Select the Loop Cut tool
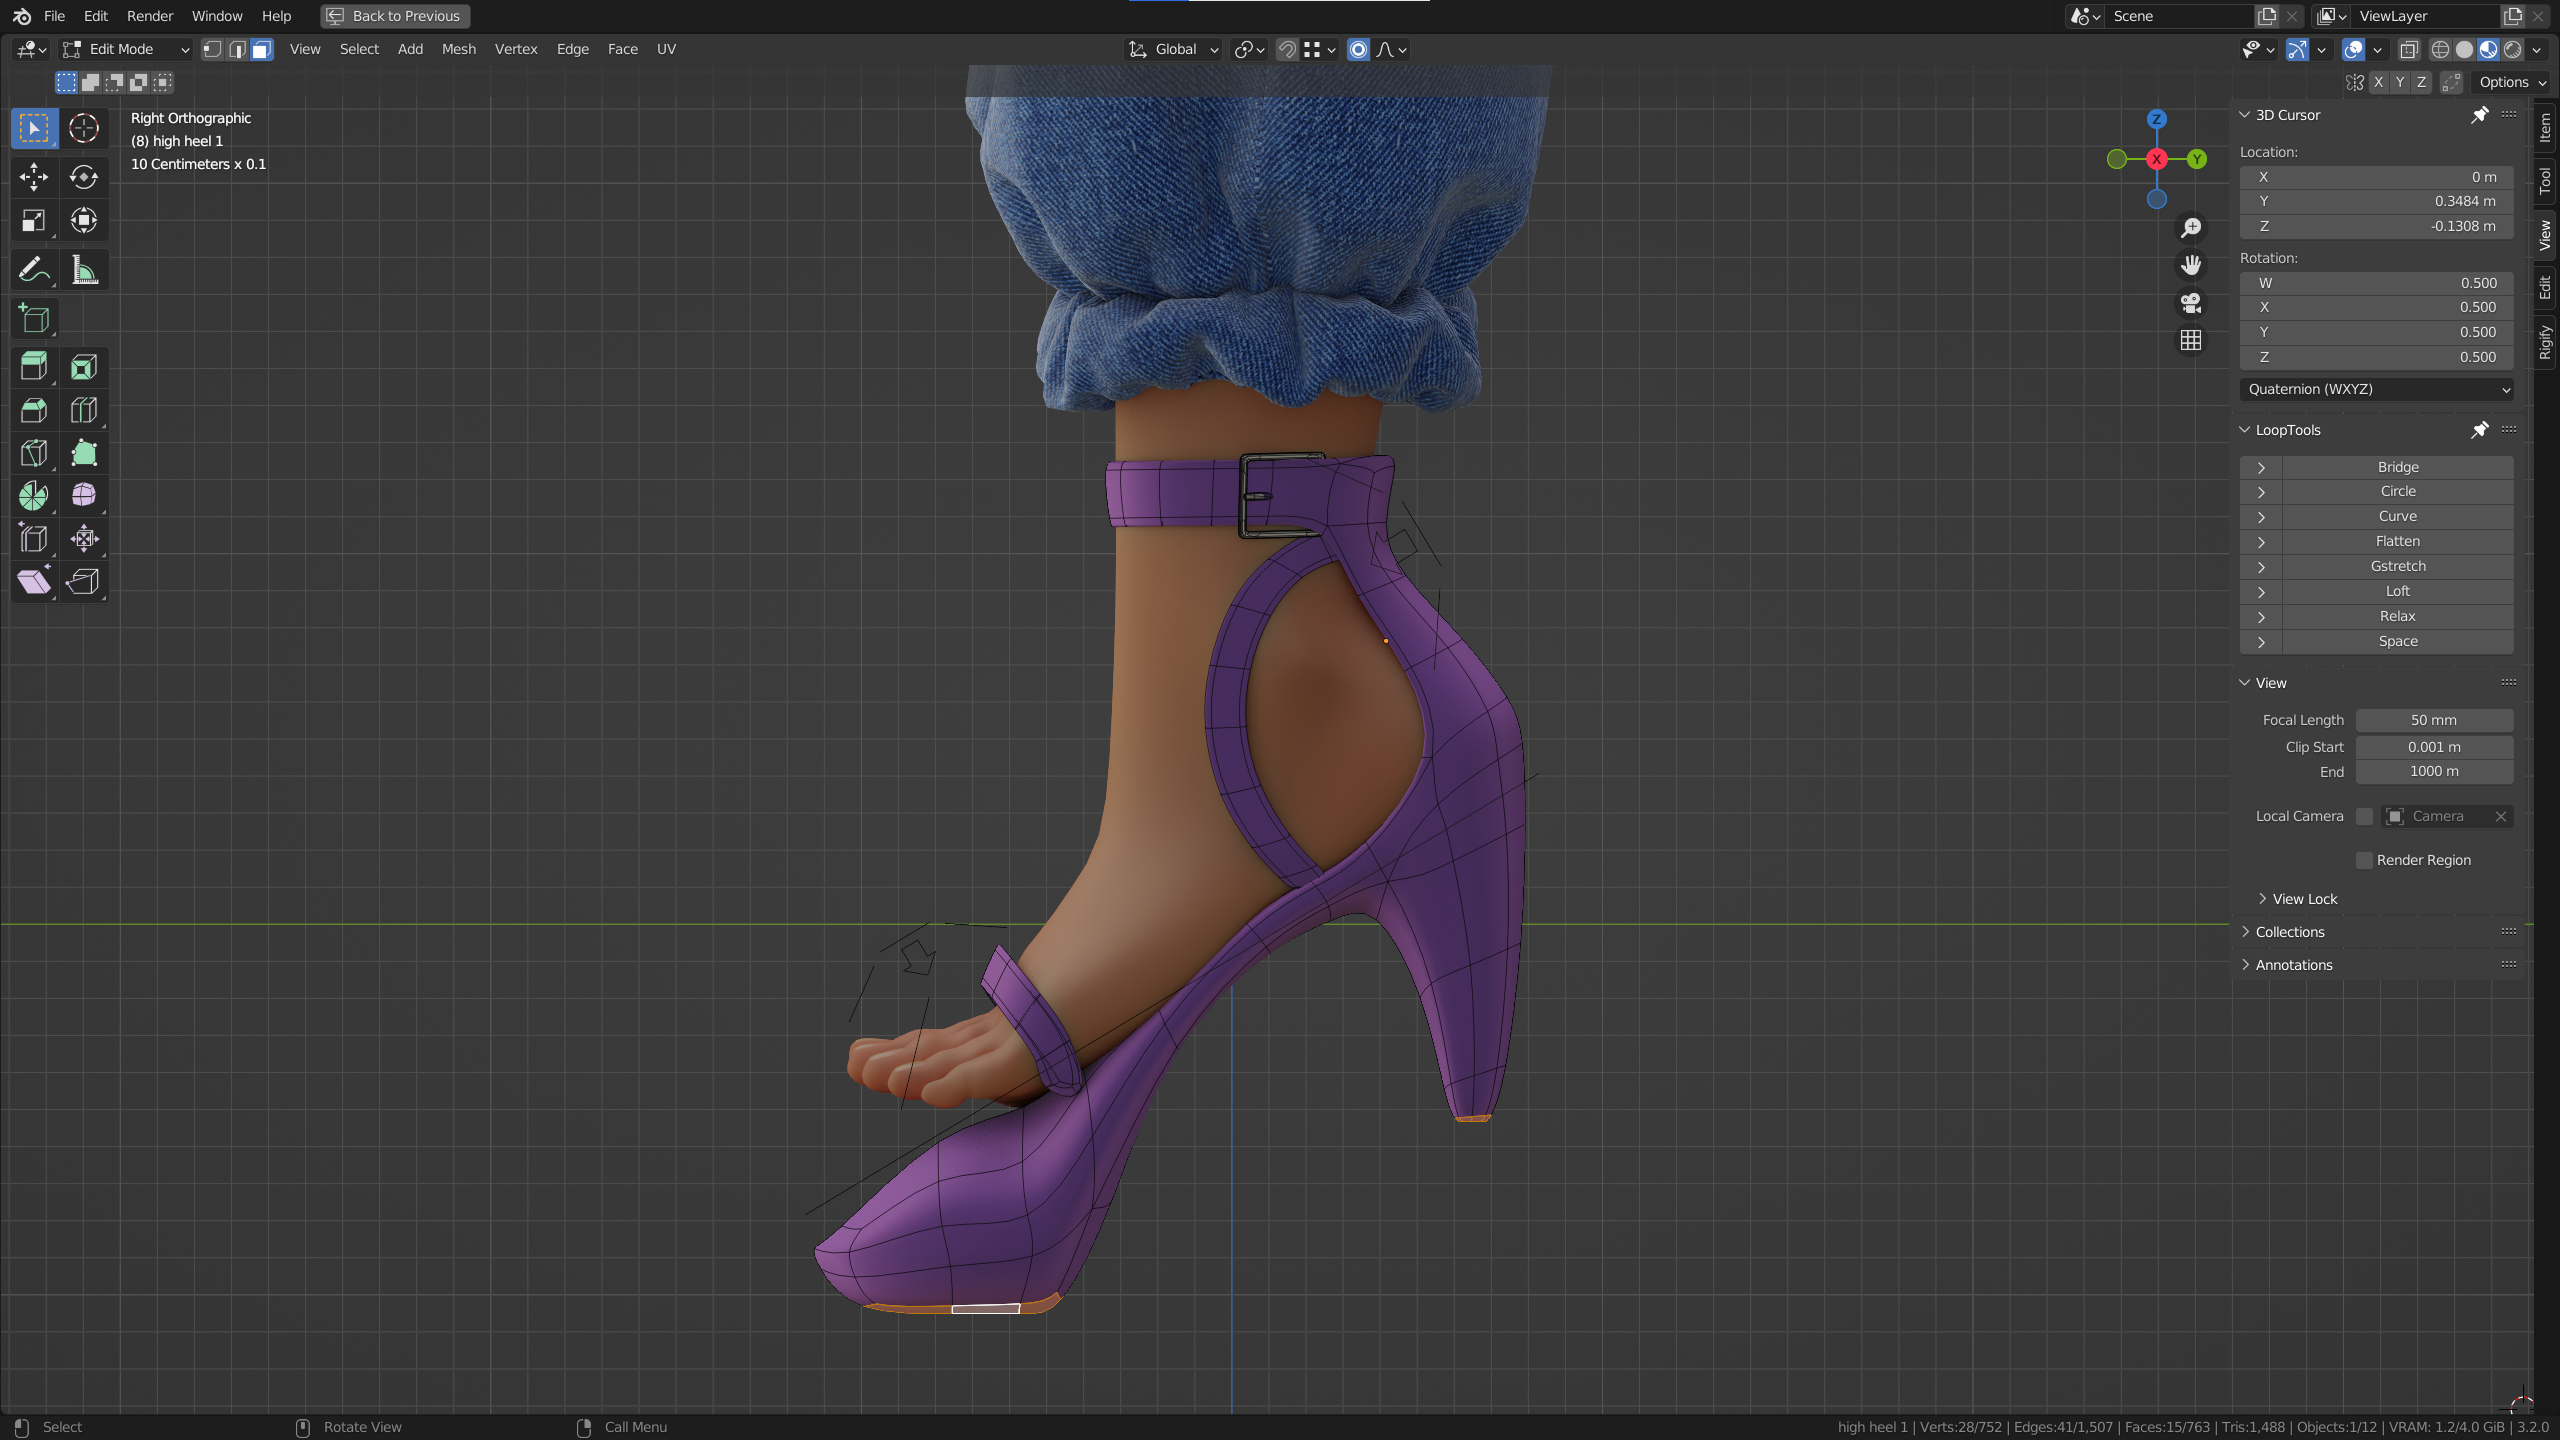 pyautogui.click(x=84, y=410)
